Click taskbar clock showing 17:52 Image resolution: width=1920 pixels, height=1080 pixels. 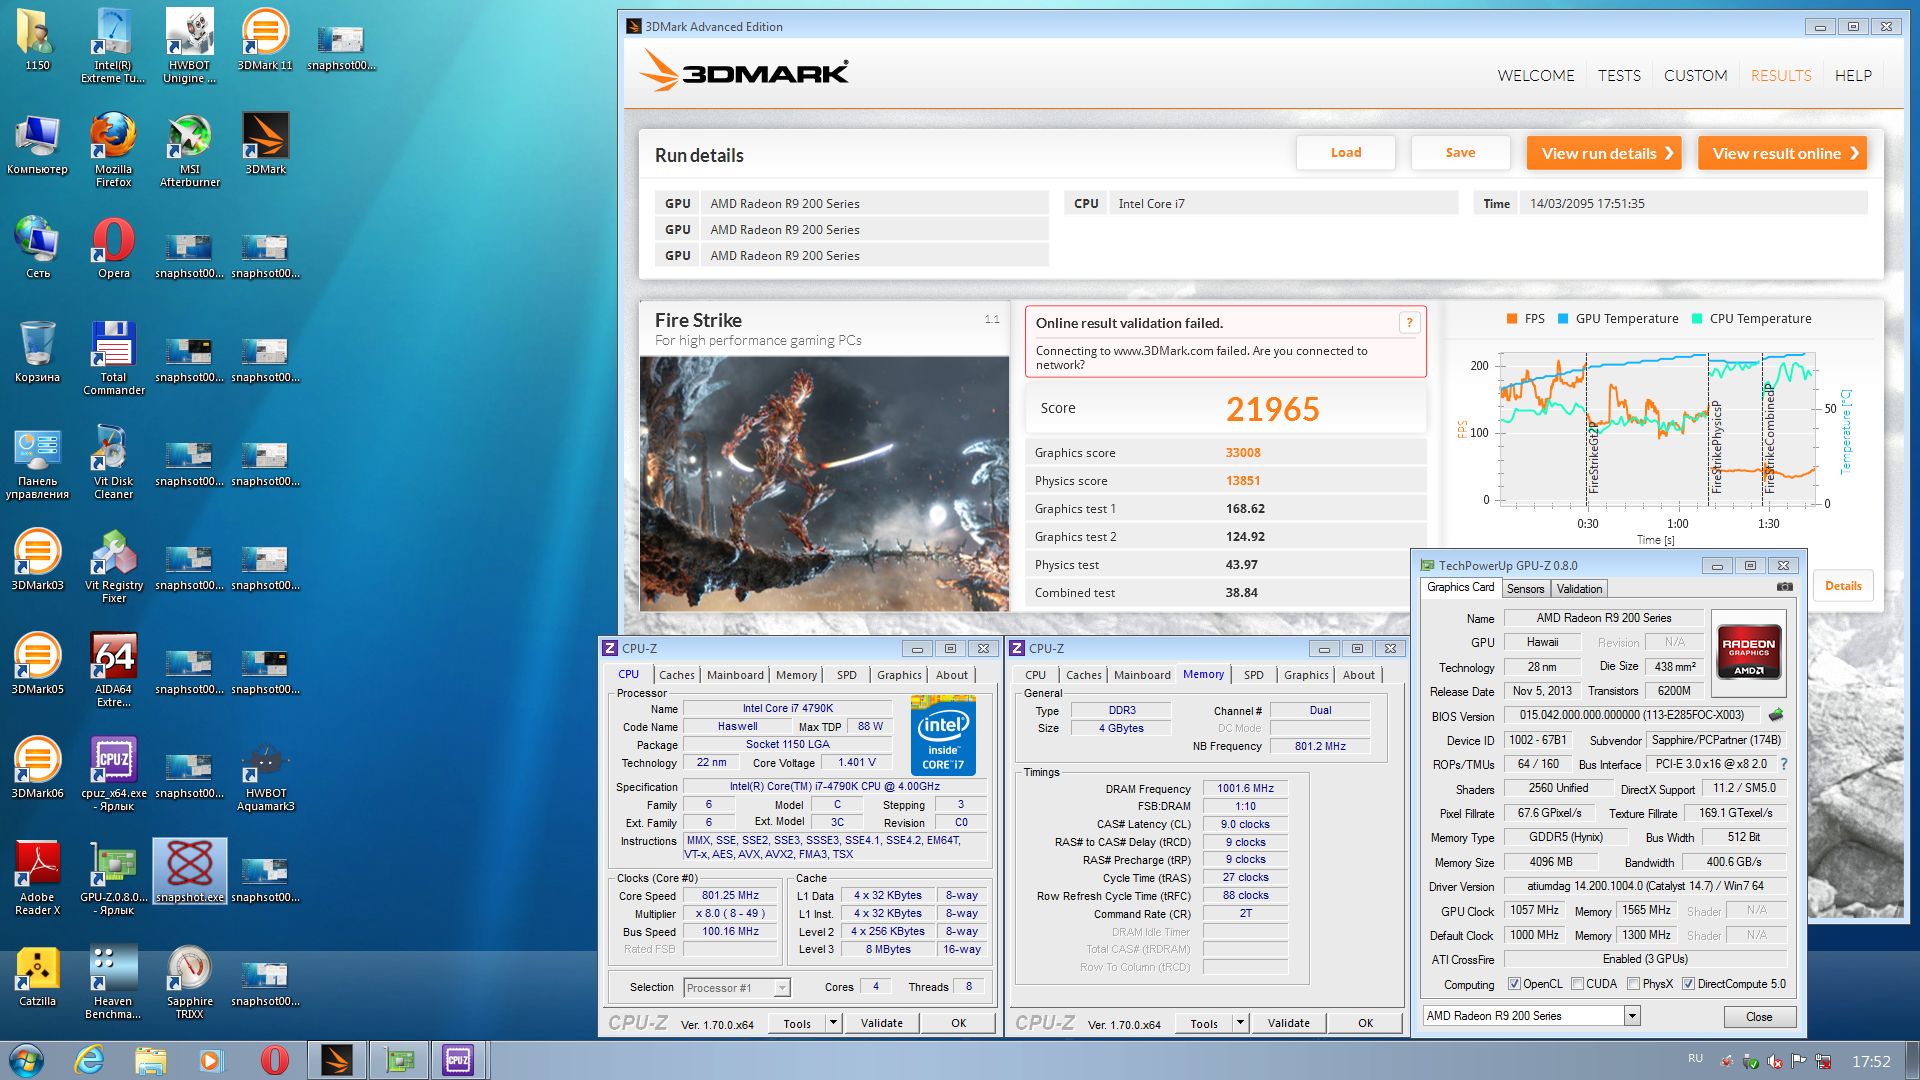coord(1871,1062)
